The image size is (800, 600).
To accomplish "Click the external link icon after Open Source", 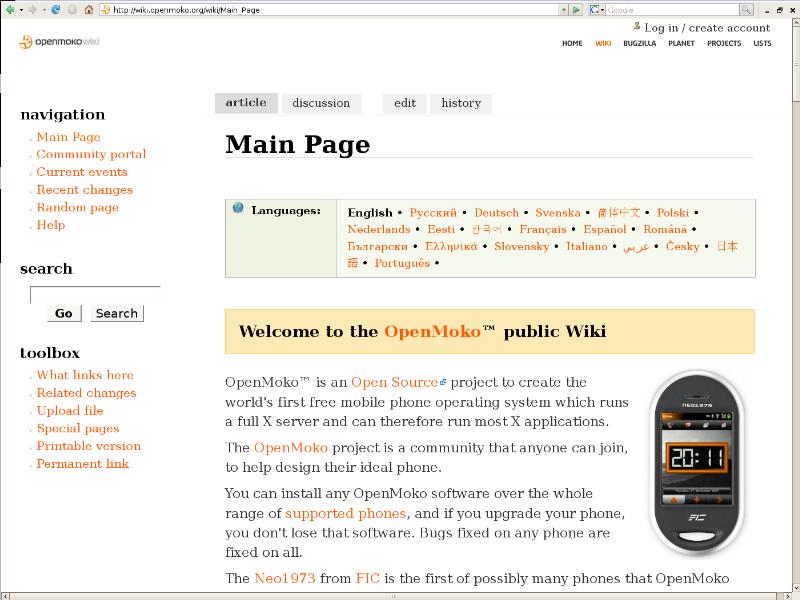I will tap(443, 382).
